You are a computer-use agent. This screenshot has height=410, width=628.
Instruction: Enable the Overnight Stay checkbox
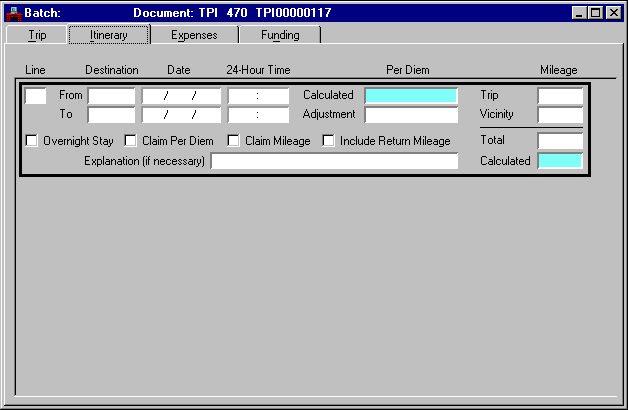coord(31,141)
